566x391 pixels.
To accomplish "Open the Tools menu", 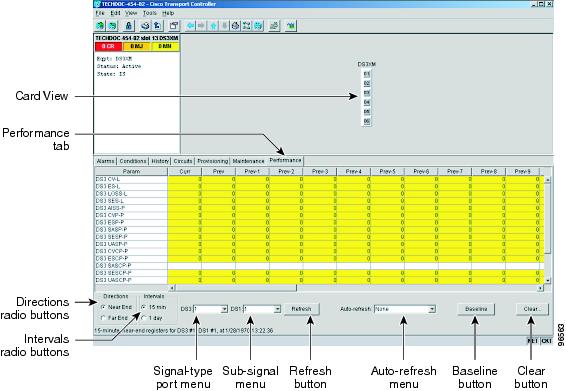I will coord(149,13).
